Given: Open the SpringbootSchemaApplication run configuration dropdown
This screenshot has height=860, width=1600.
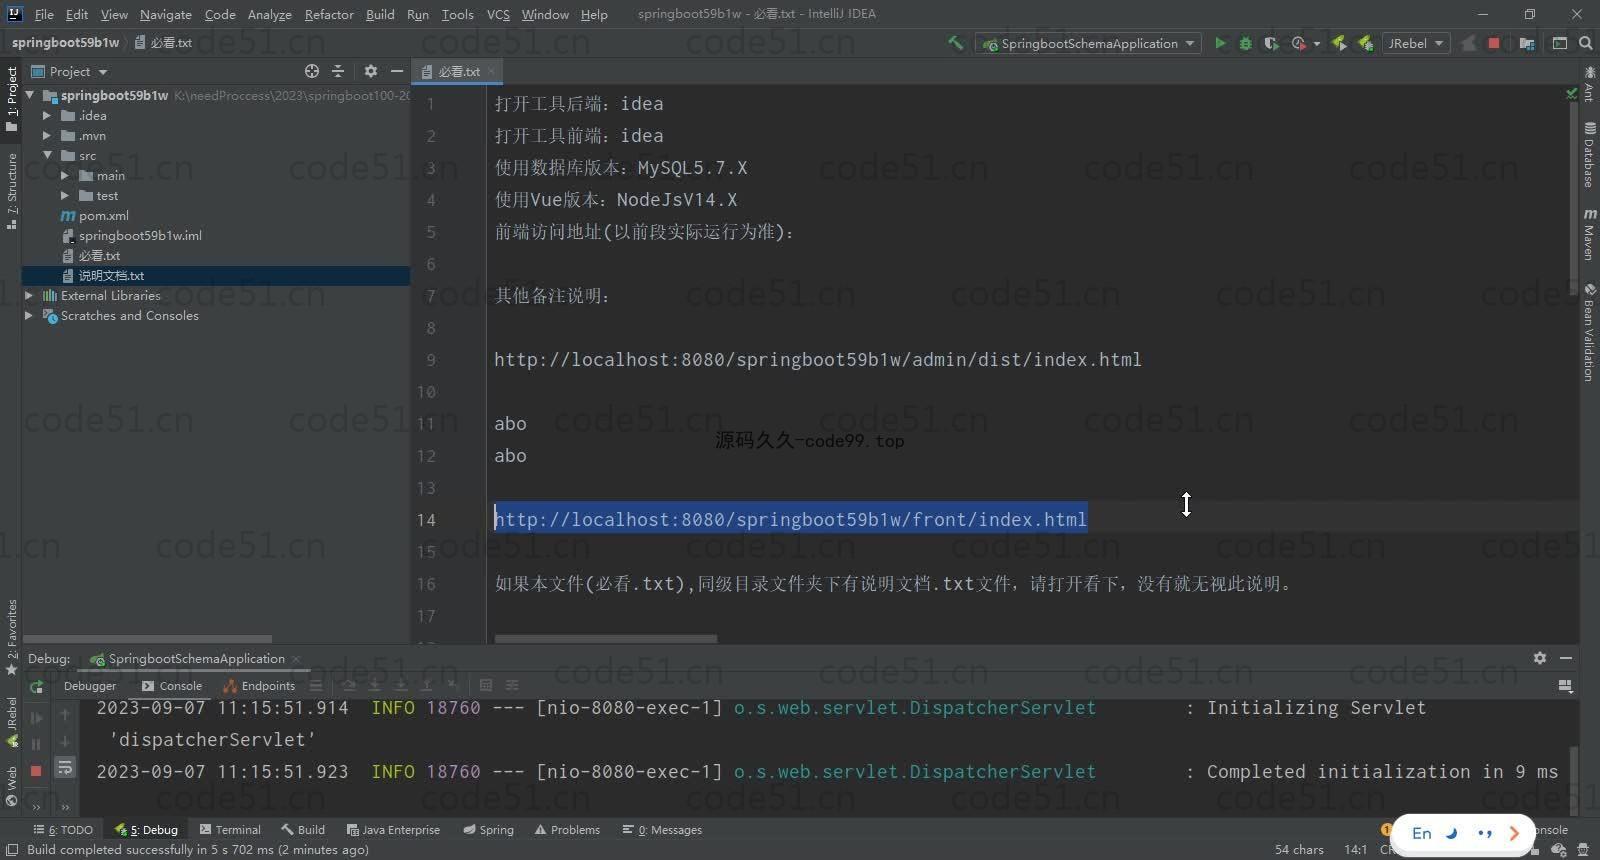Looking at the screenshot, I should click(1088, 43).
